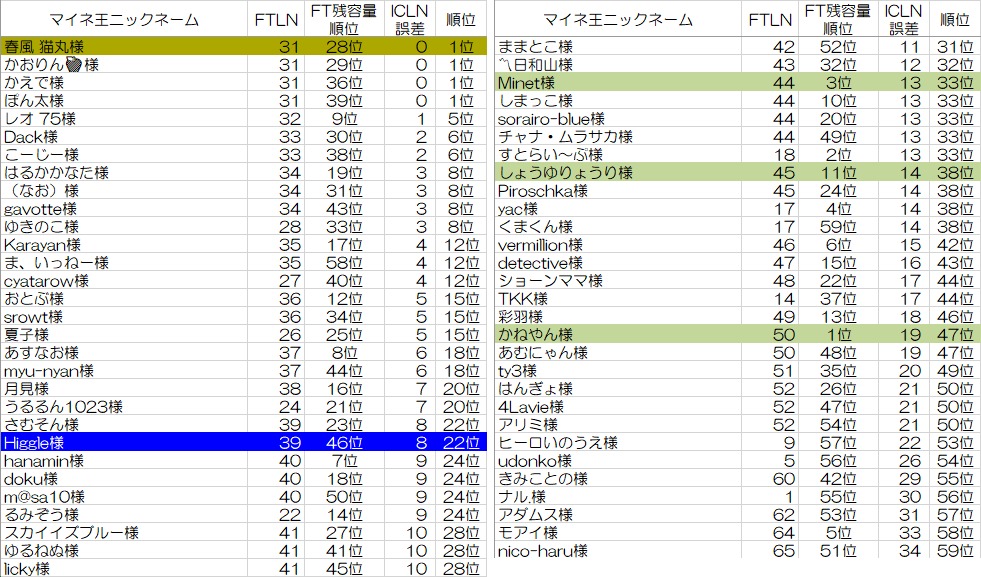Click the m@sa10様 name cell
Screen dimensions: 981x577
pos(45,497)
